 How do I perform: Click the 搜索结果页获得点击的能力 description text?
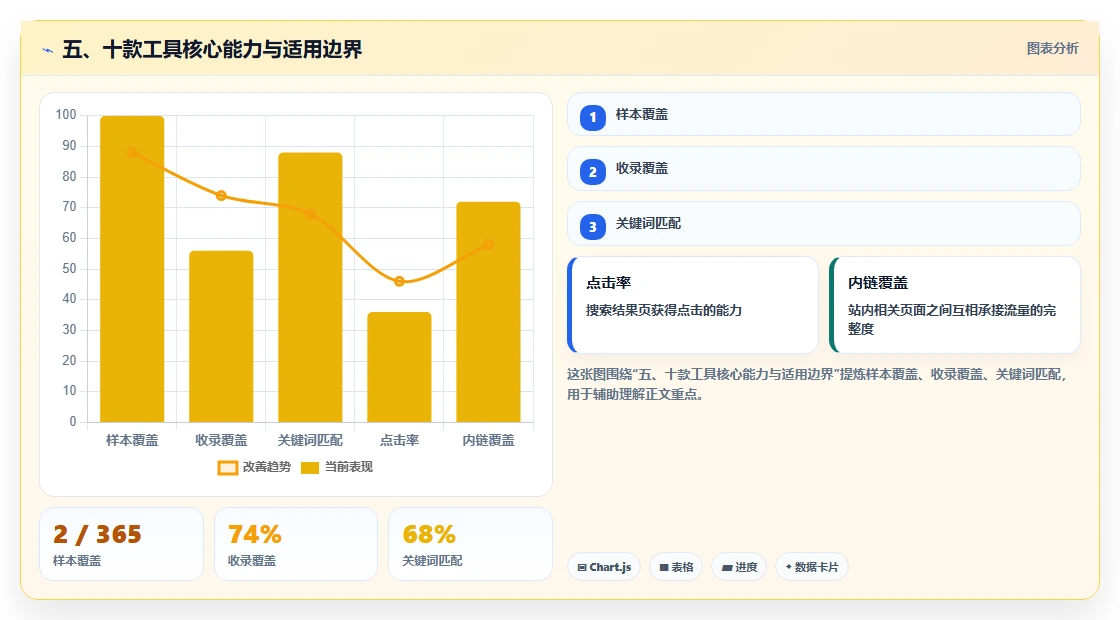(x=664, y=311)
